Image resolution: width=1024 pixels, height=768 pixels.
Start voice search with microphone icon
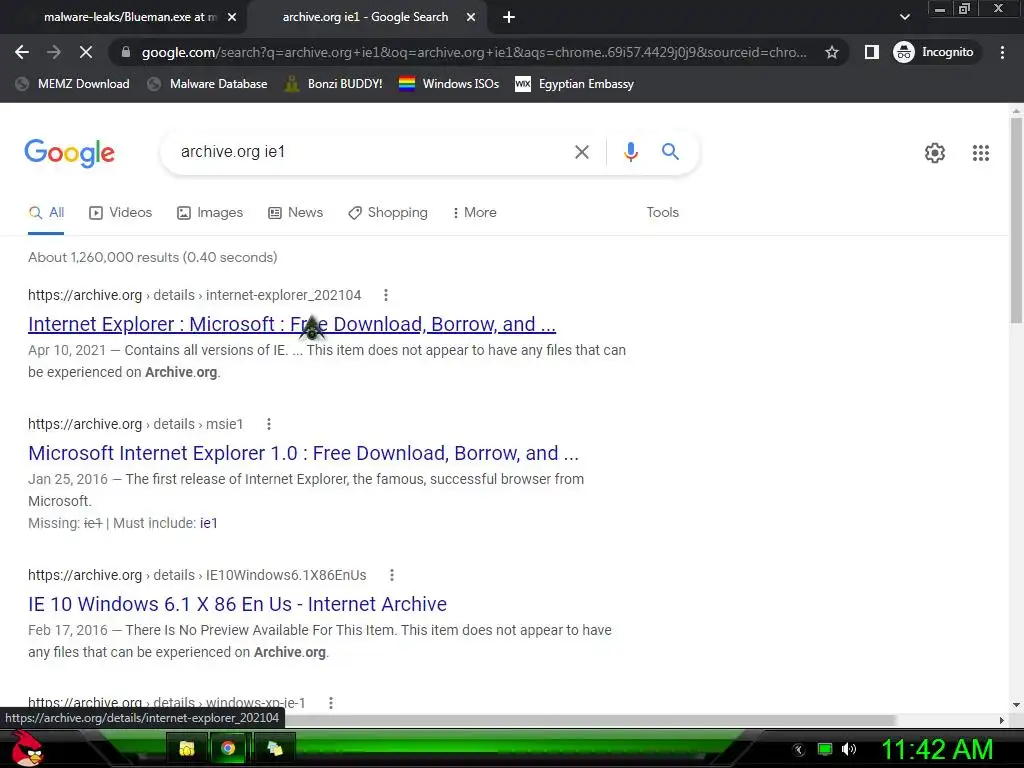click(630, 152)
